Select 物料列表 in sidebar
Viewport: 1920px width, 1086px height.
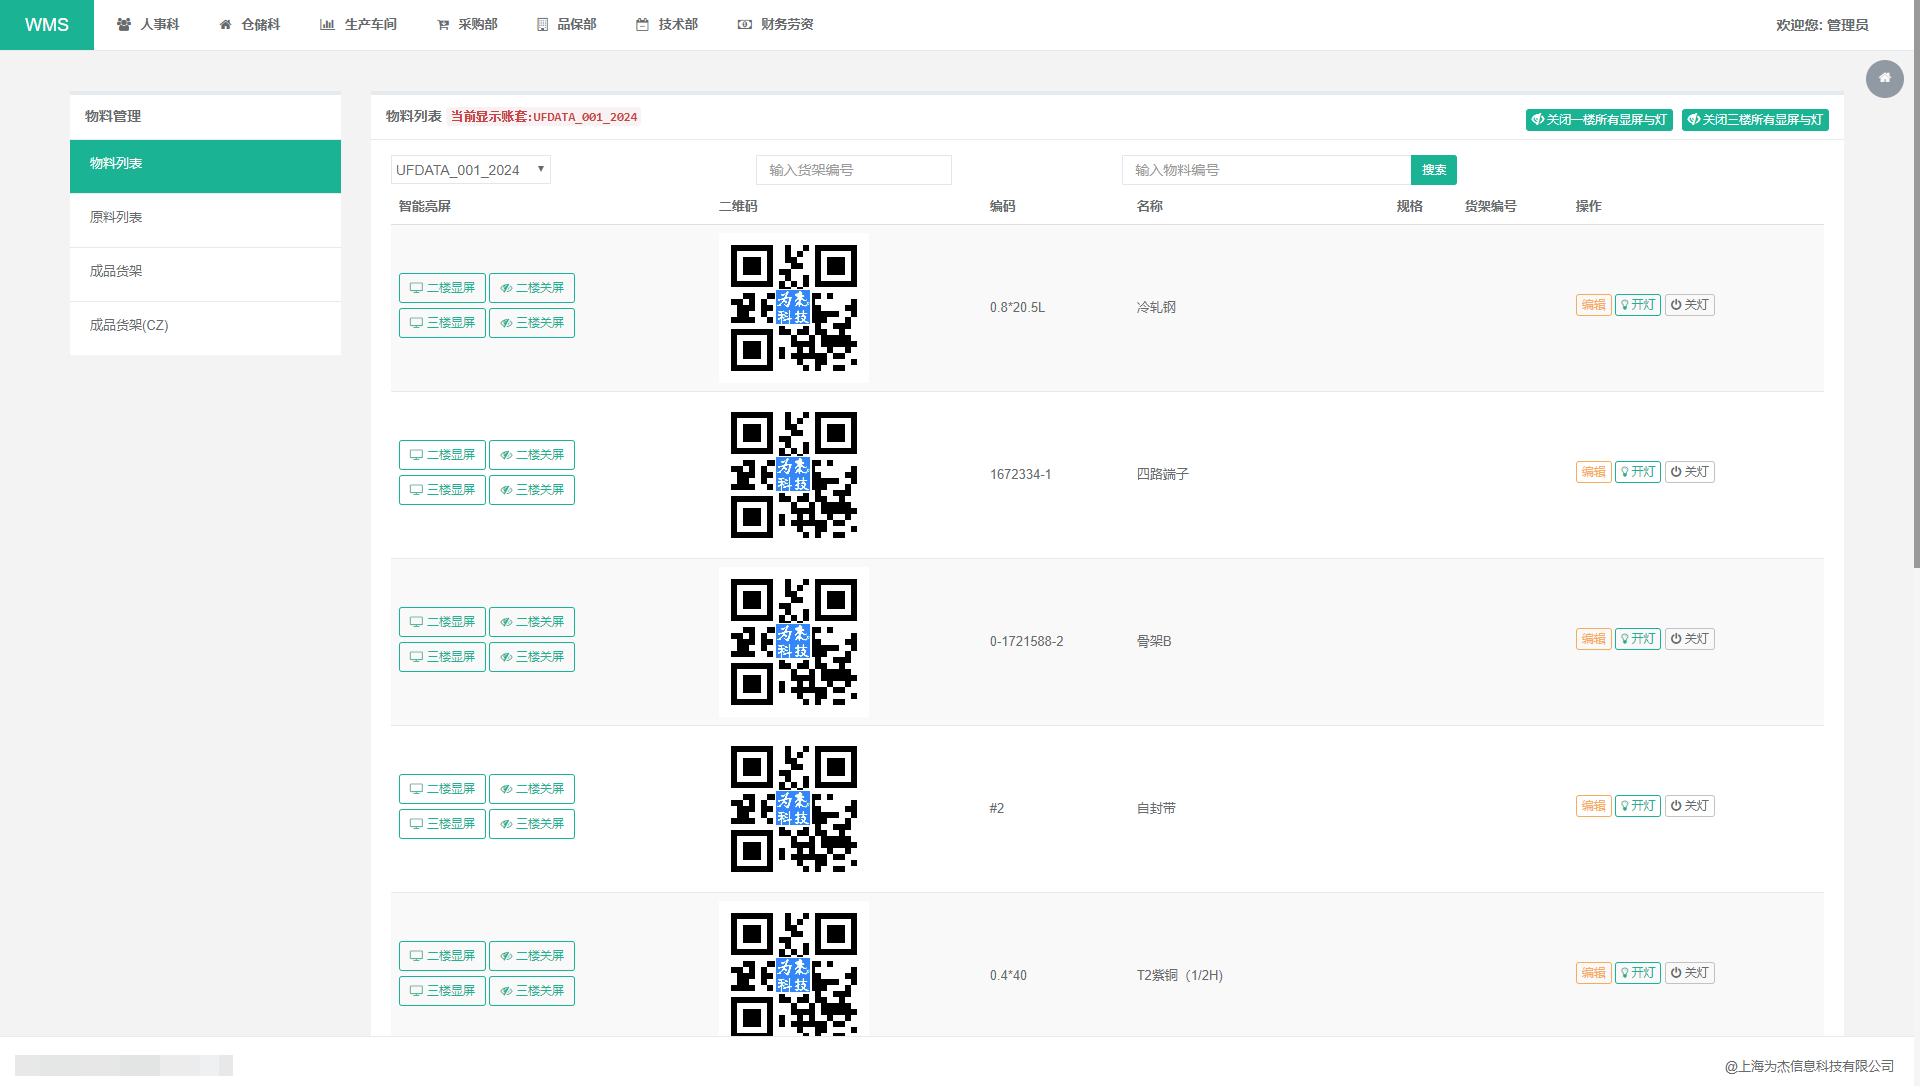205,166
